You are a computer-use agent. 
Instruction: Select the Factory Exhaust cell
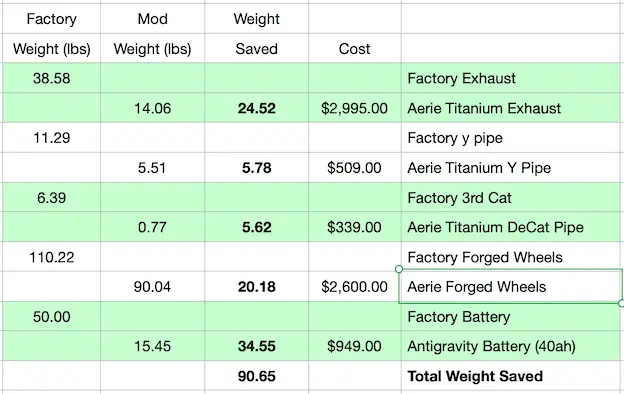pyautogui.click(x=512, y=78)
